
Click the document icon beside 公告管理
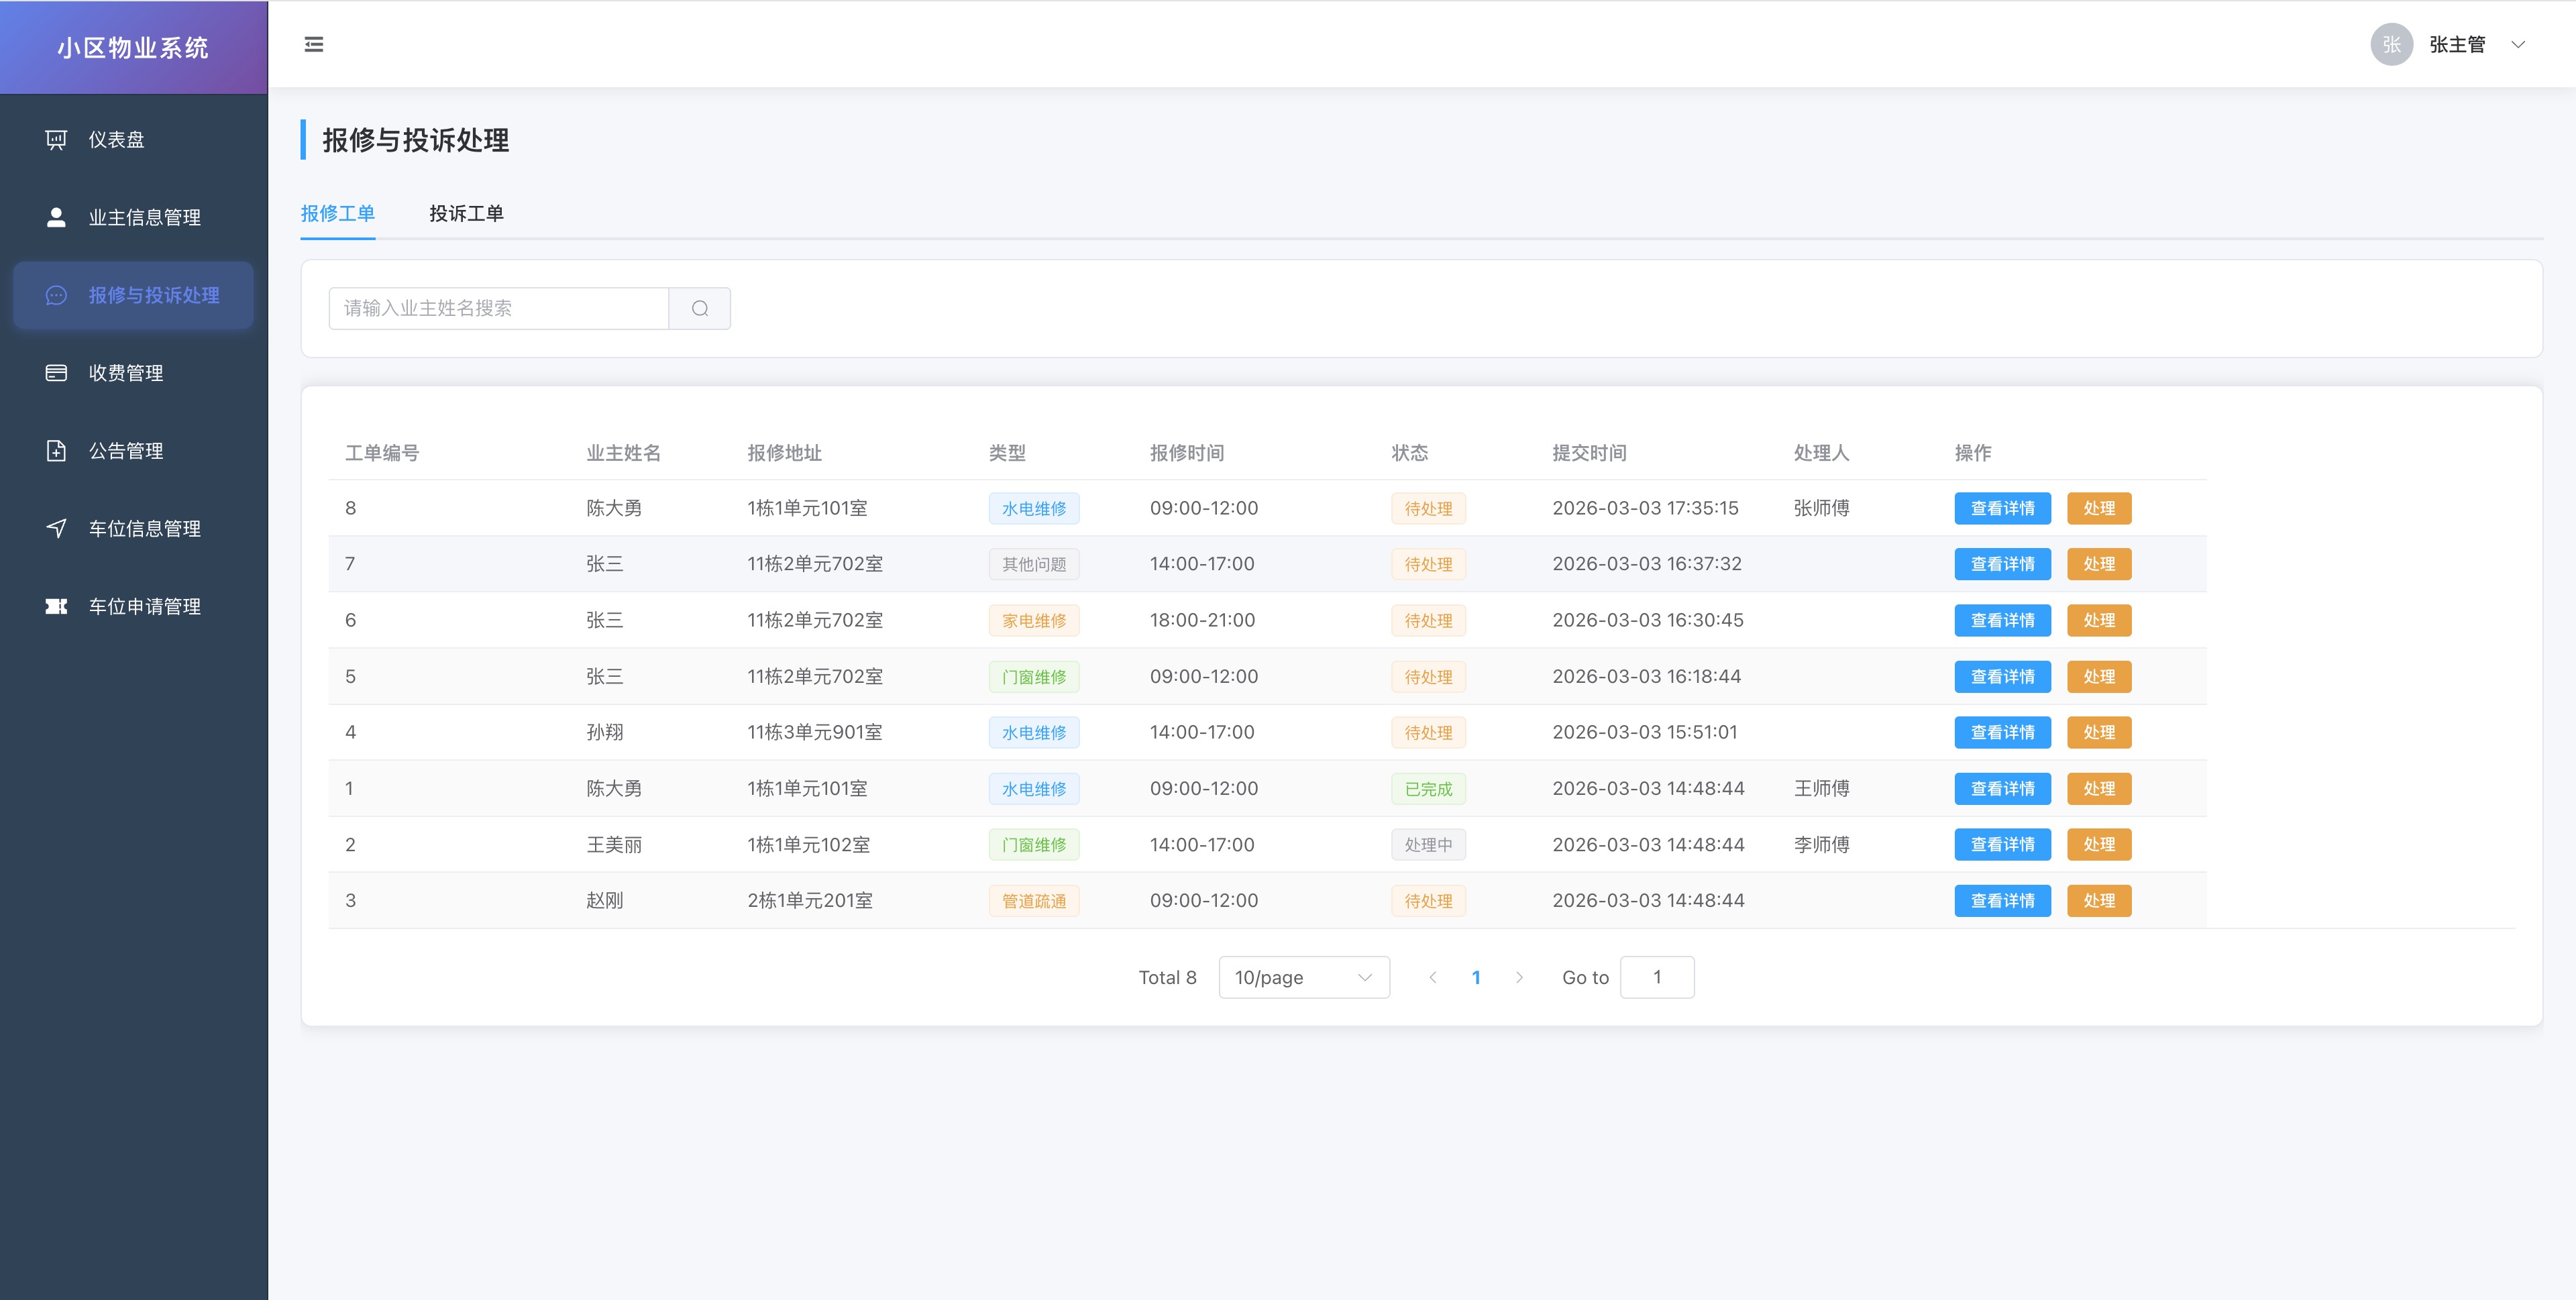pos(56,451)
